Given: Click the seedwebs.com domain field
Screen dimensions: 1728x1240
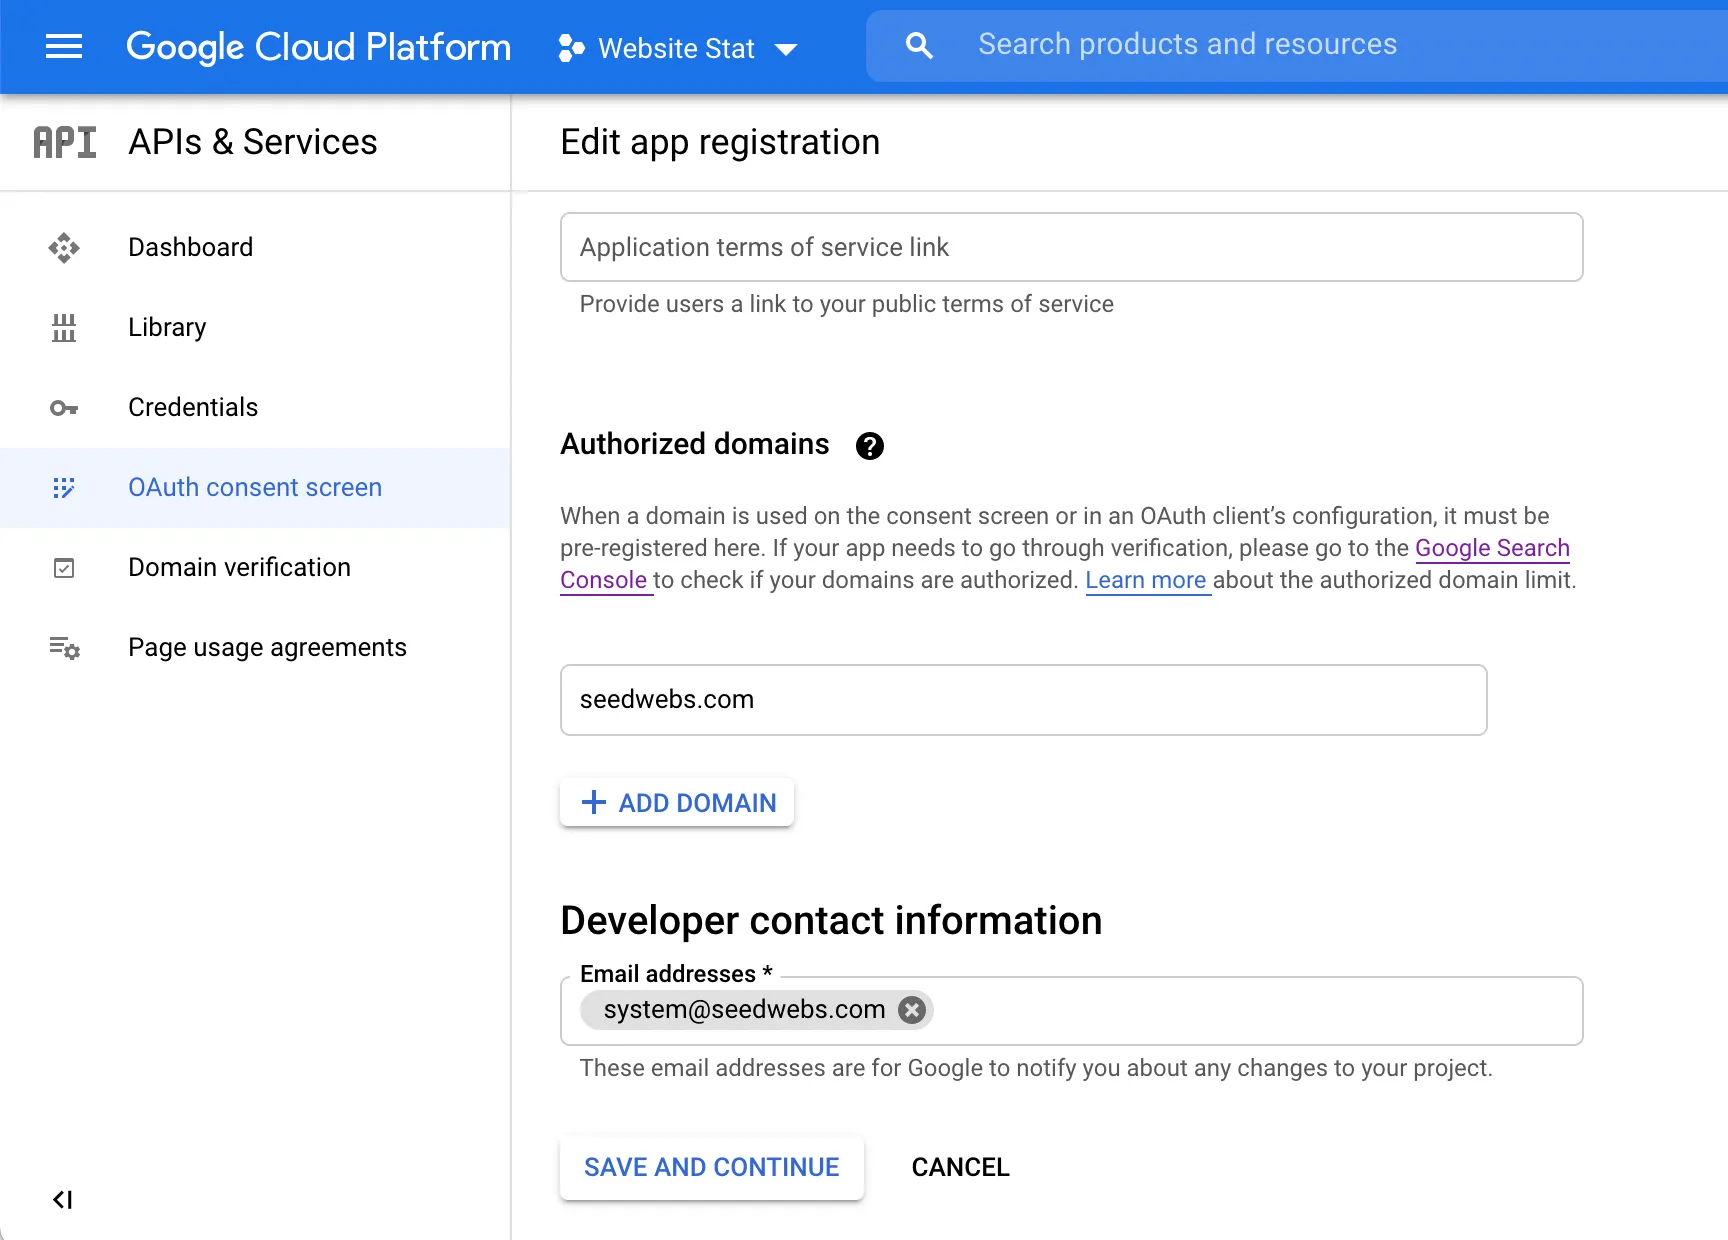Looking at the screenshot, I should 1022,700.
